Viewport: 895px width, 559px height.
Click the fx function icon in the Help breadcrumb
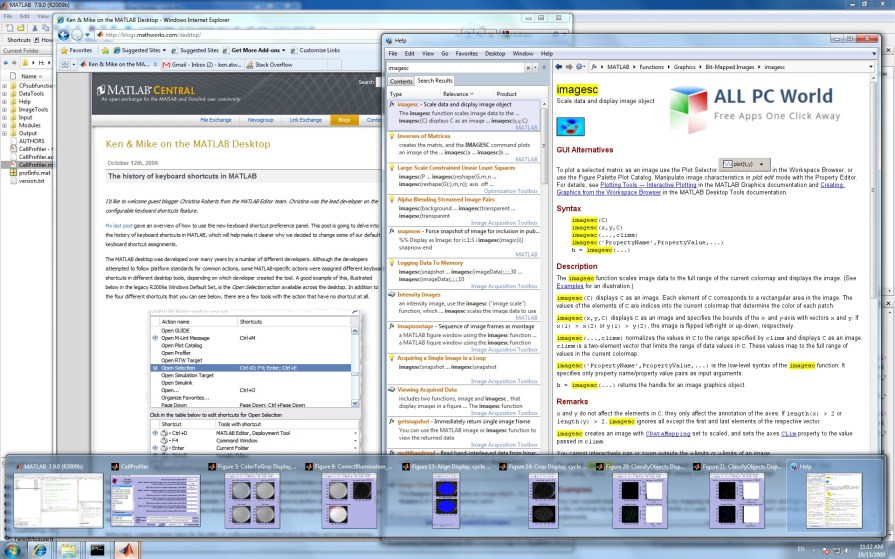594,67
